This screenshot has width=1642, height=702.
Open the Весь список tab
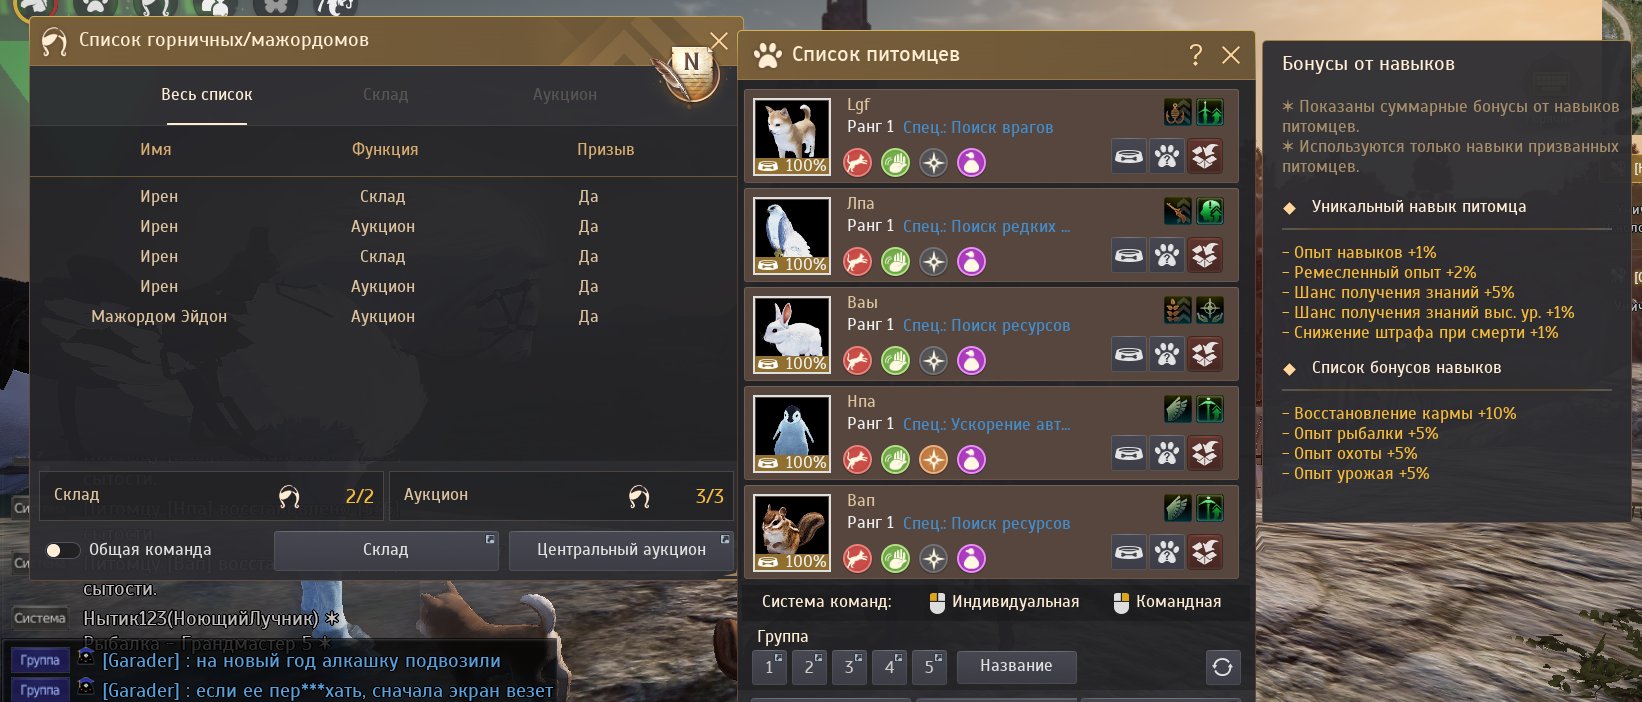pyautogui.click(x=207, y=95)
